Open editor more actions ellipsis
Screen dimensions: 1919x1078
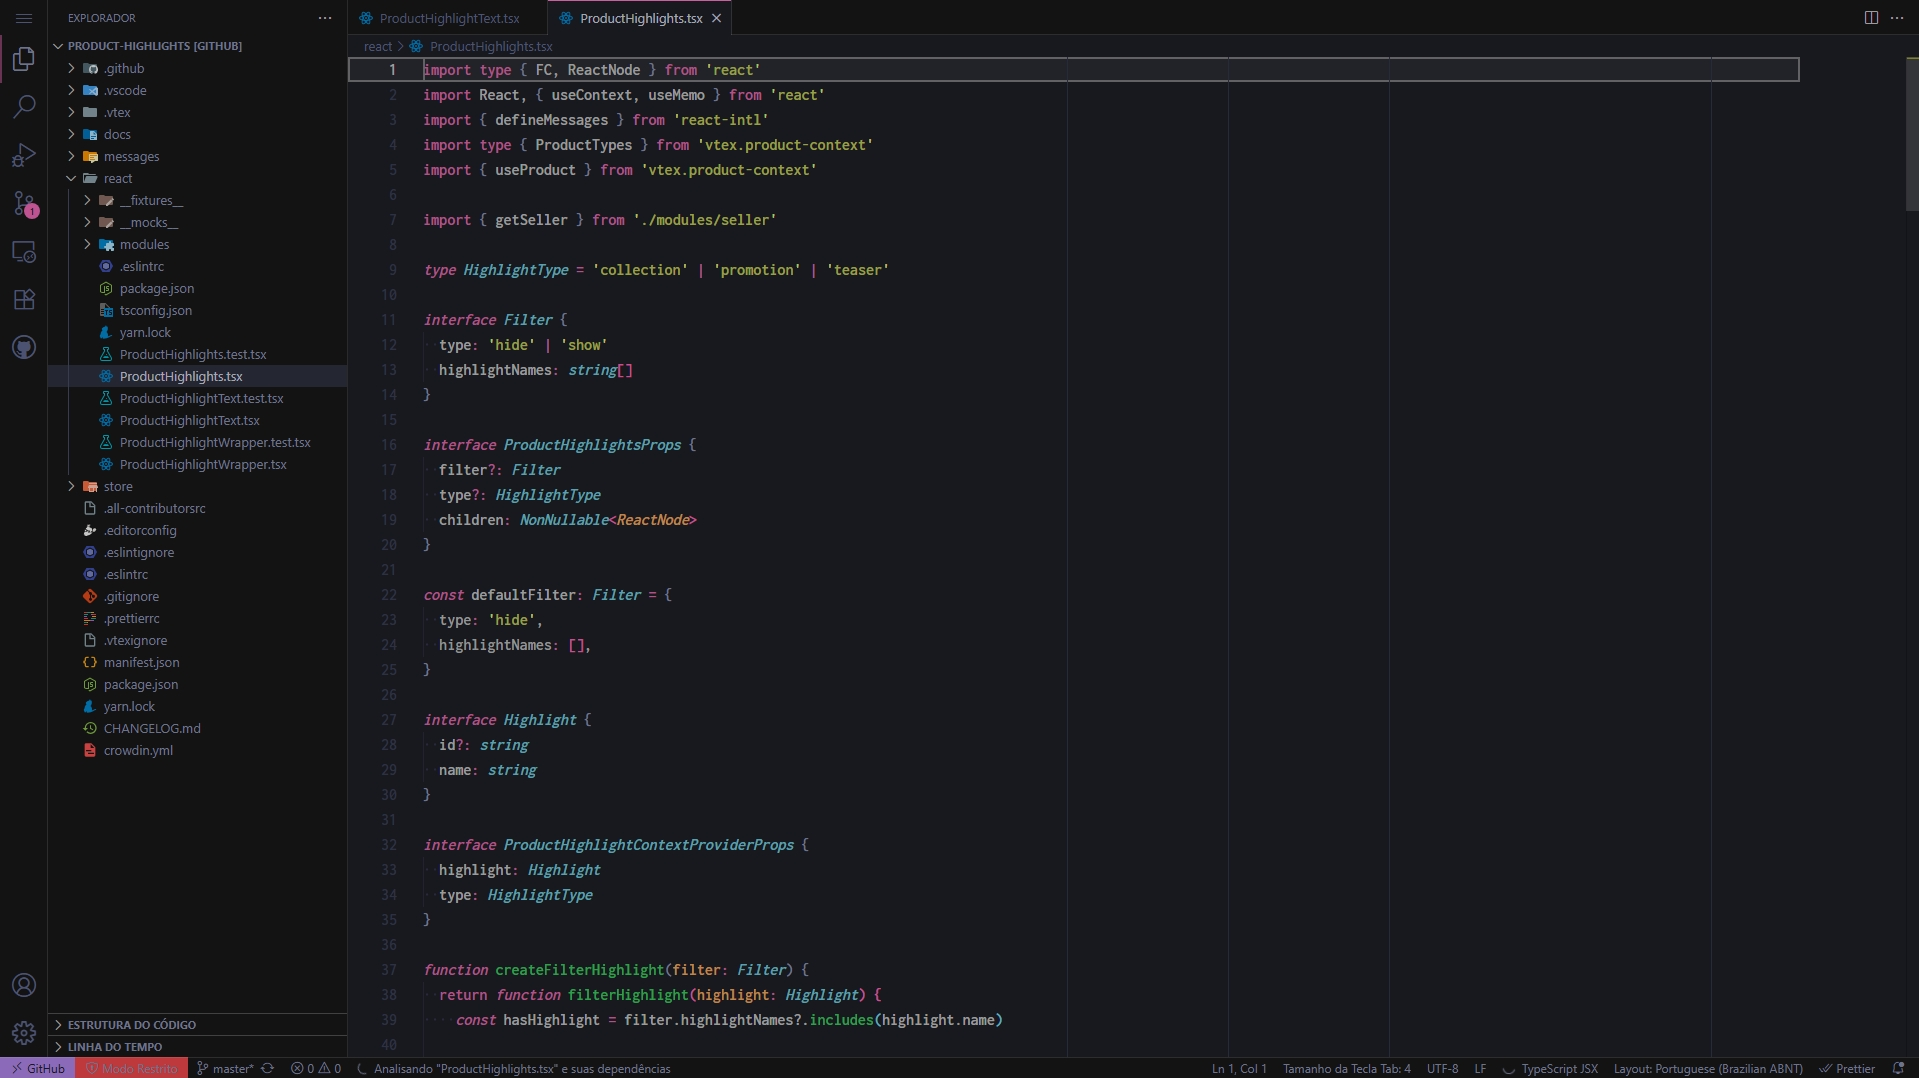pos(1897,18)
